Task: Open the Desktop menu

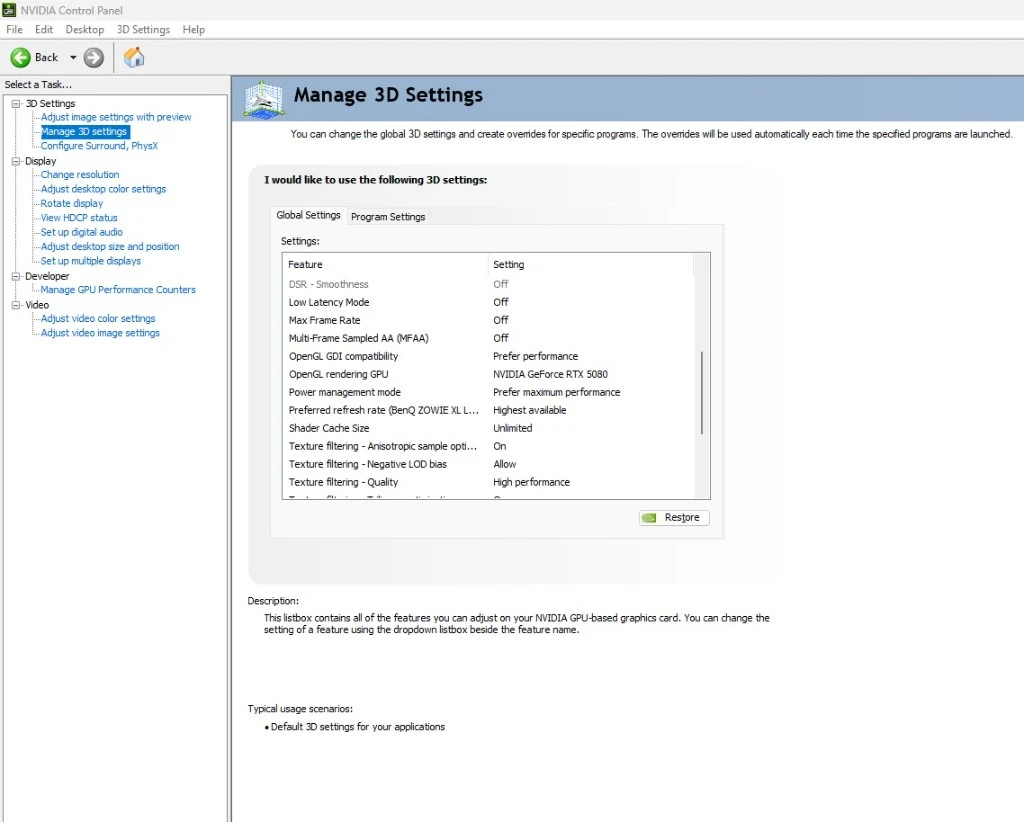Action: pos(84,29)
